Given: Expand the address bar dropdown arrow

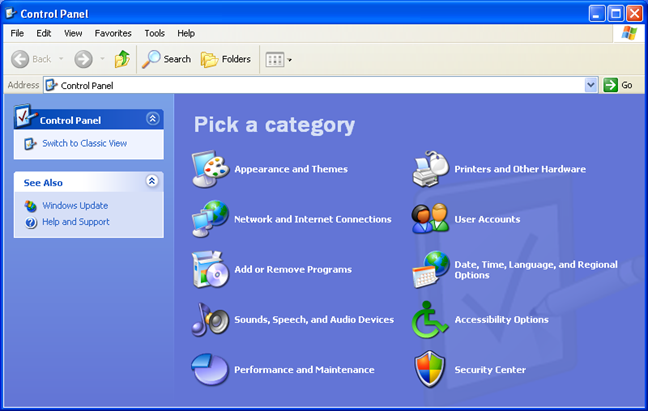Looking at the screenshot, I should pos(591,85).
